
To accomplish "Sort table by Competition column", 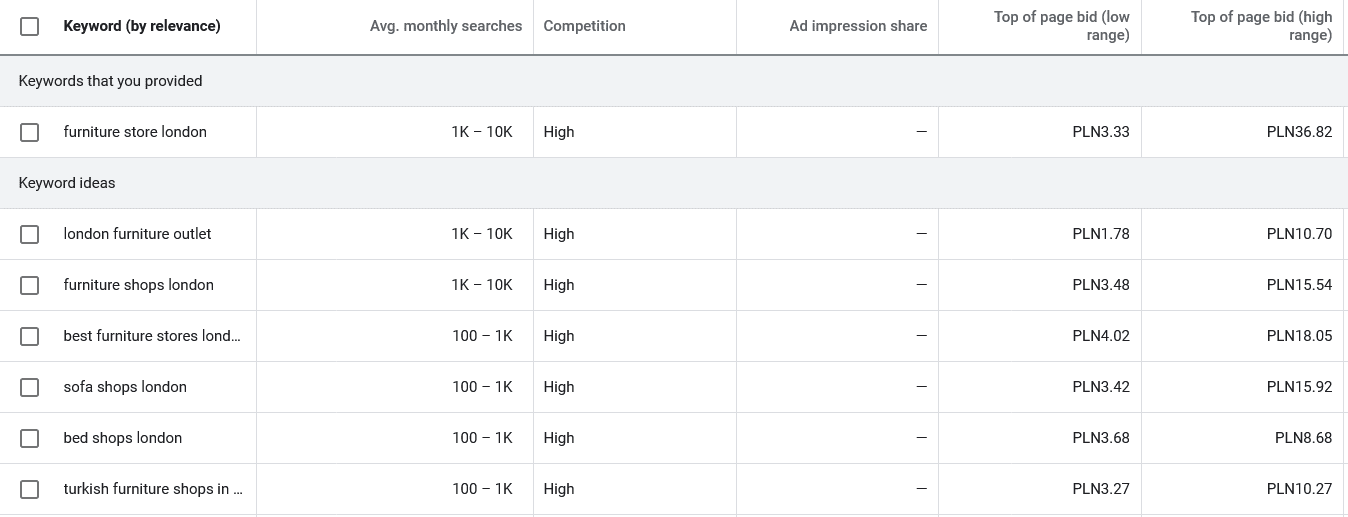I will point(584,26).
